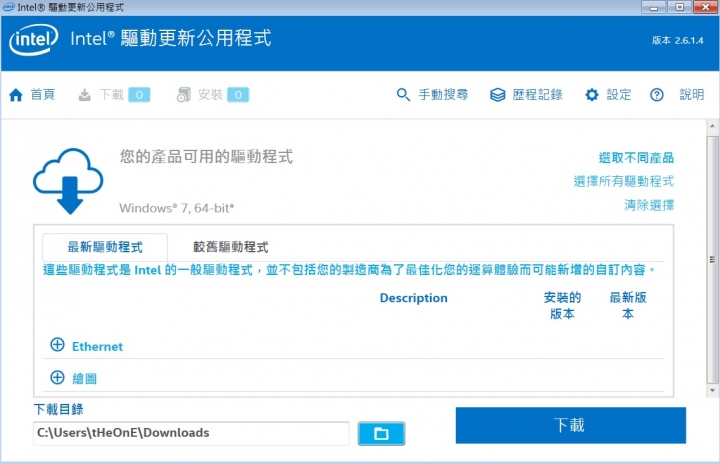Switch to 較舊驅動程式 tab
Viewport: 720px width, 464px height.
coord(231,247)
